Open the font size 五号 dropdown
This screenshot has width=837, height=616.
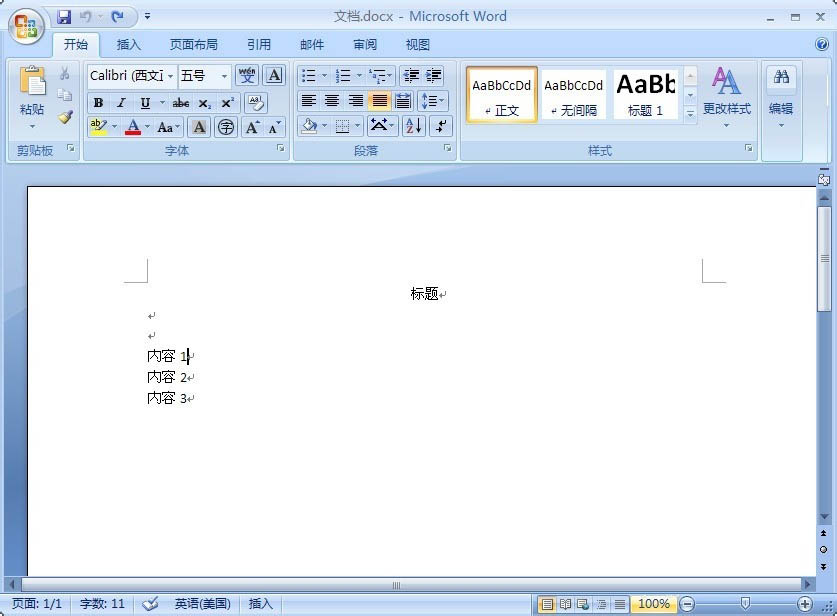tap(224, 76)
